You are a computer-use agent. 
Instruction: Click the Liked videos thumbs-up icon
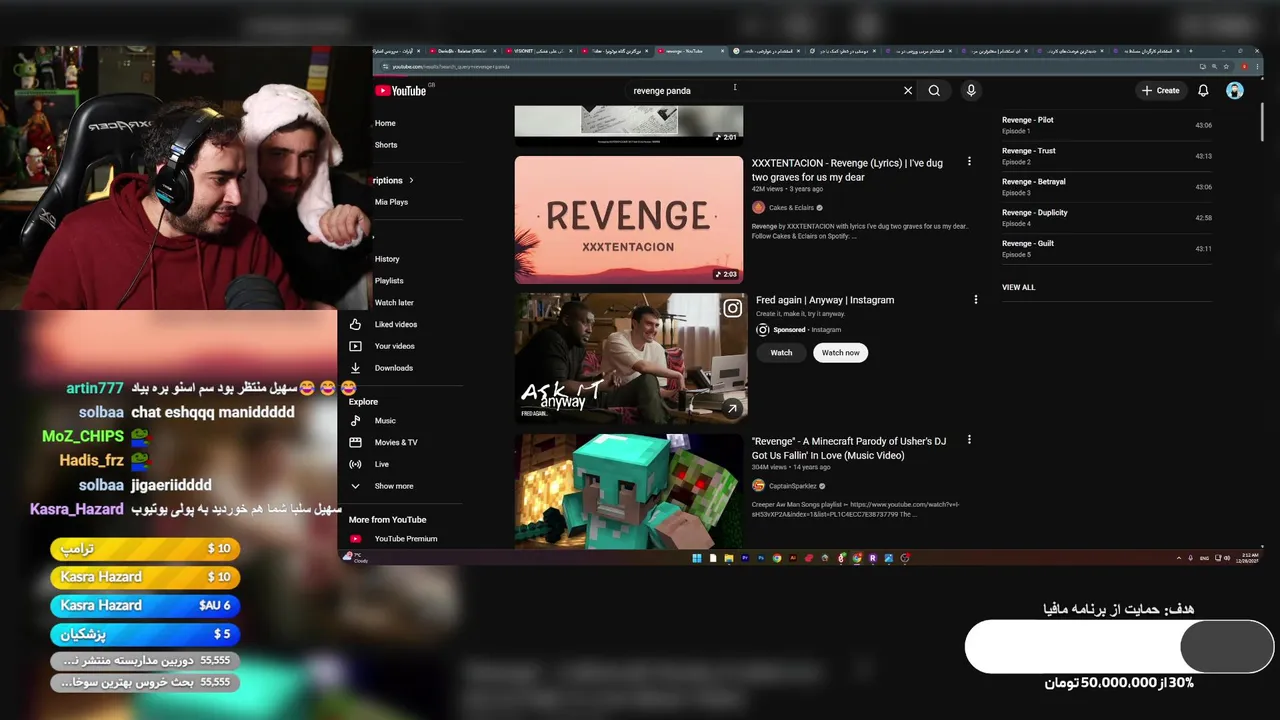tap(355, 324)
